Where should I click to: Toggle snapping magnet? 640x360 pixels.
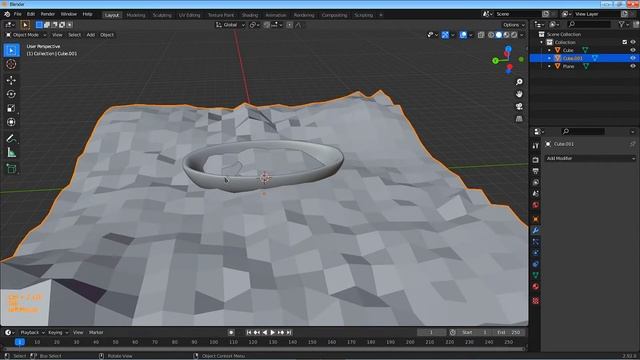coord(267,25)
